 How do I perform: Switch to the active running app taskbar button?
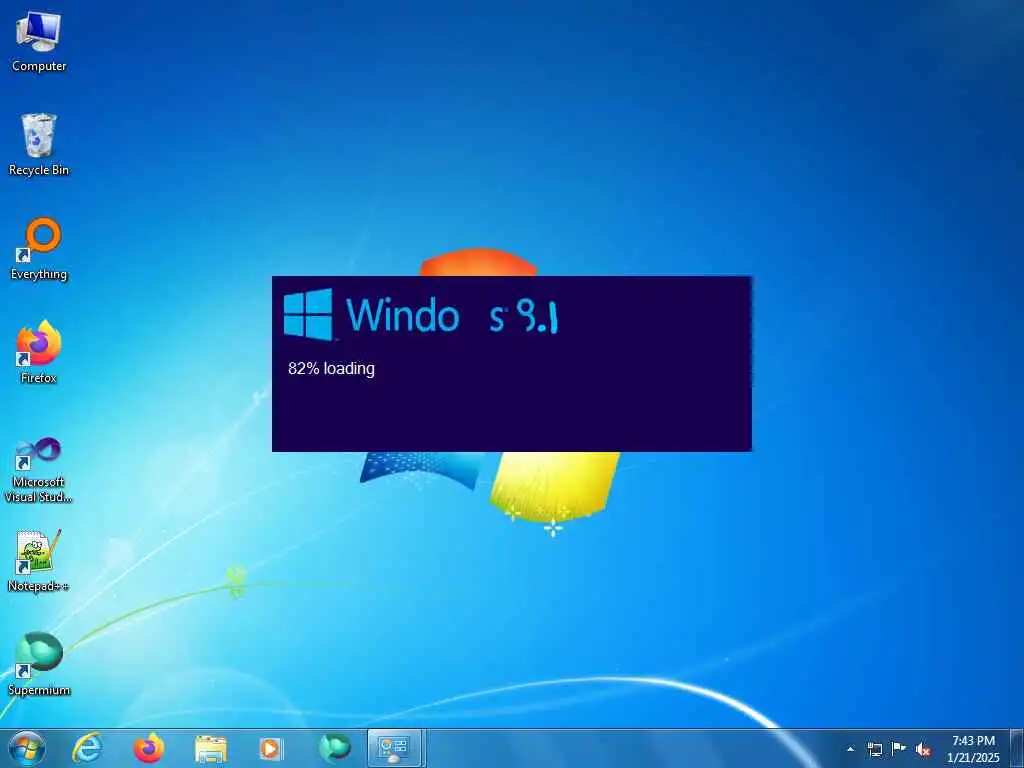396,748
